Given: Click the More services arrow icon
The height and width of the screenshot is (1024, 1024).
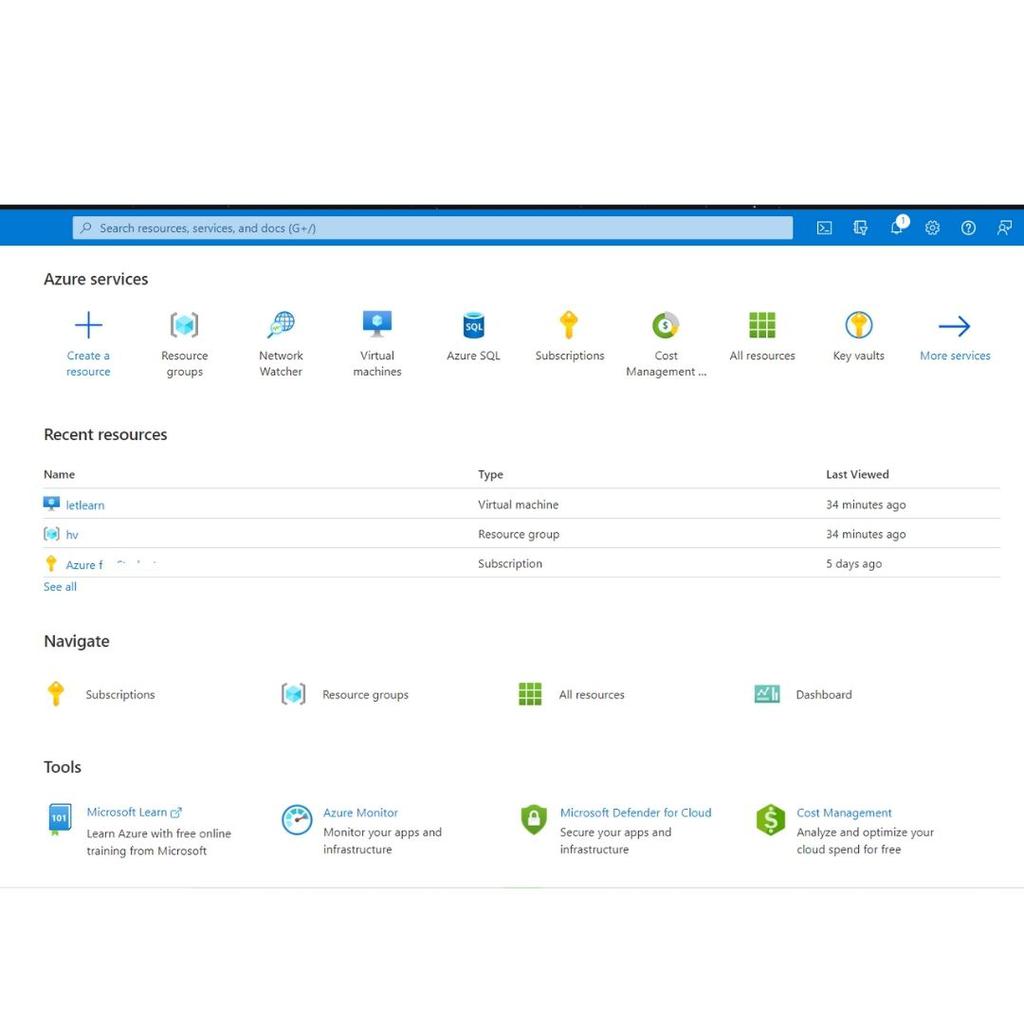Looking at the screenshot, I should tap(954, 326).
